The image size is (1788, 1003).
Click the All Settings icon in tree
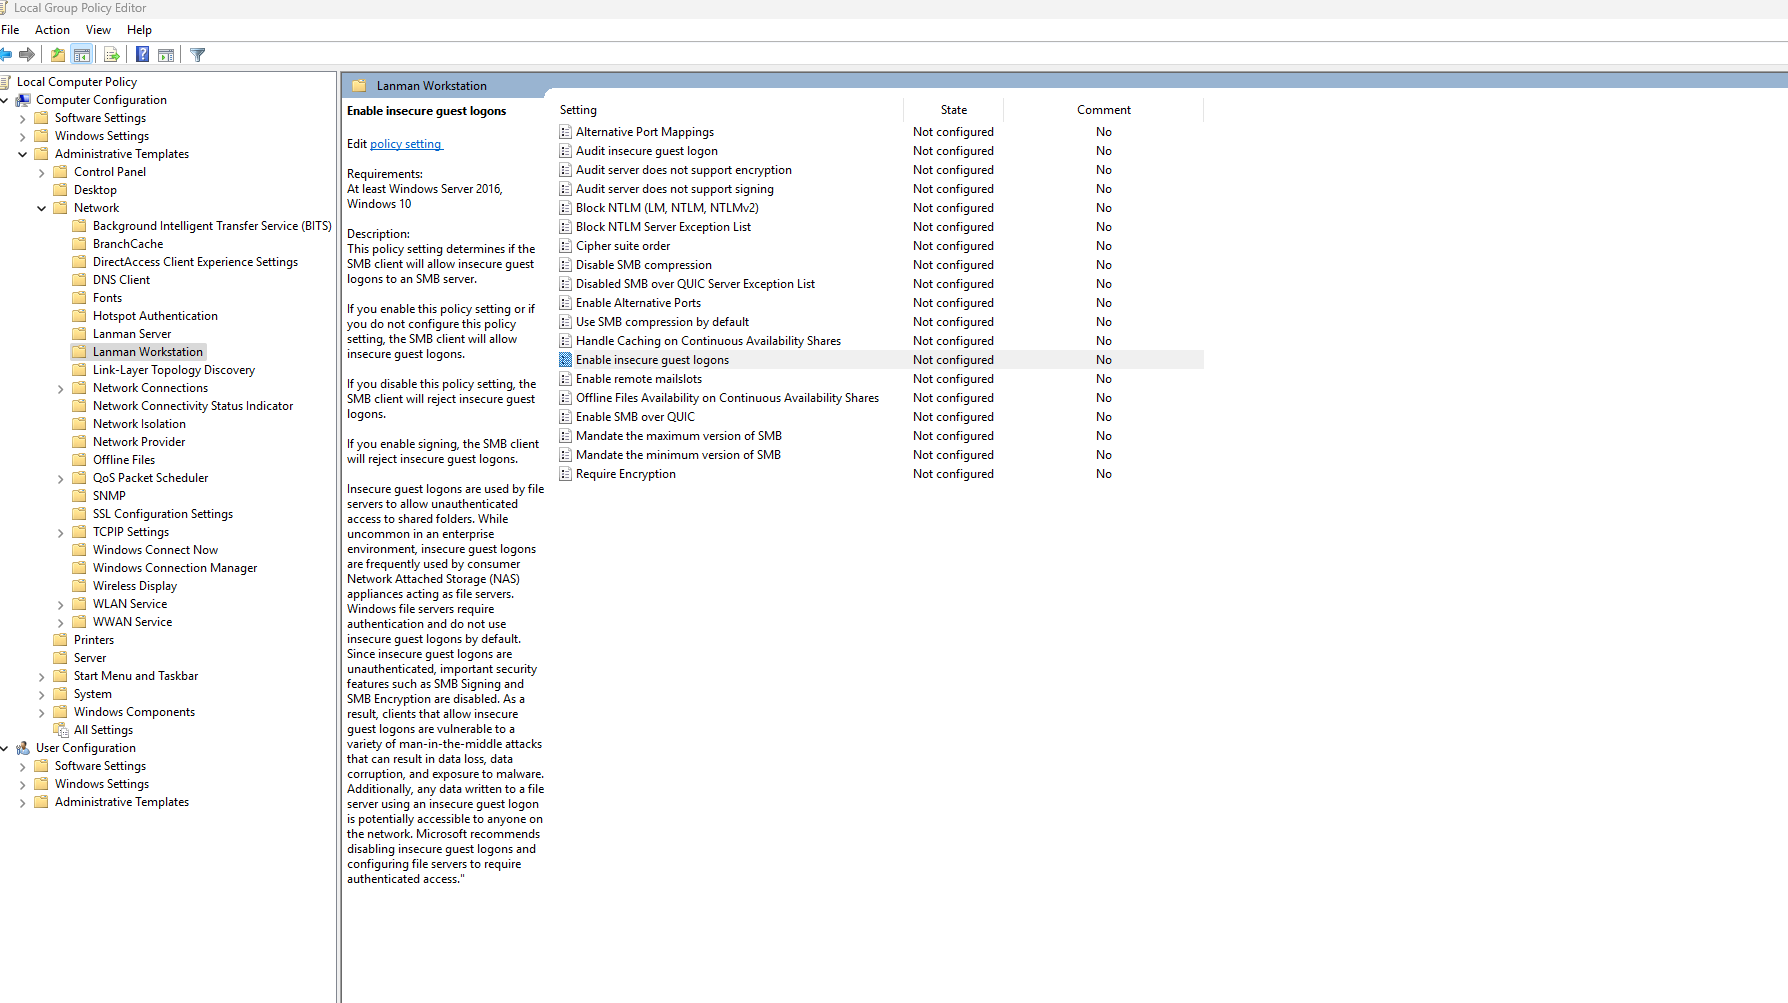[x=61, y=730]
